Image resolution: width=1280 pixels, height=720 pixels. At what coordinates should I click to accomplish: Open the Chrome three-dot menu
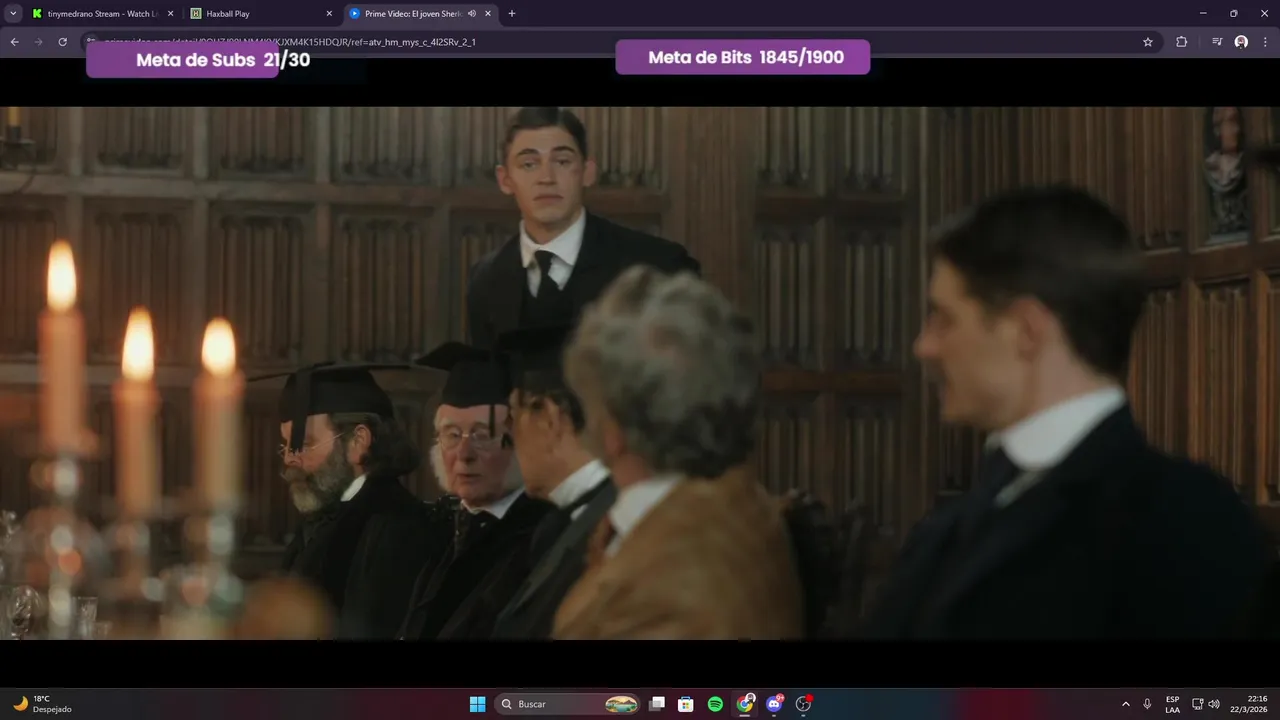coord(1265,42)
